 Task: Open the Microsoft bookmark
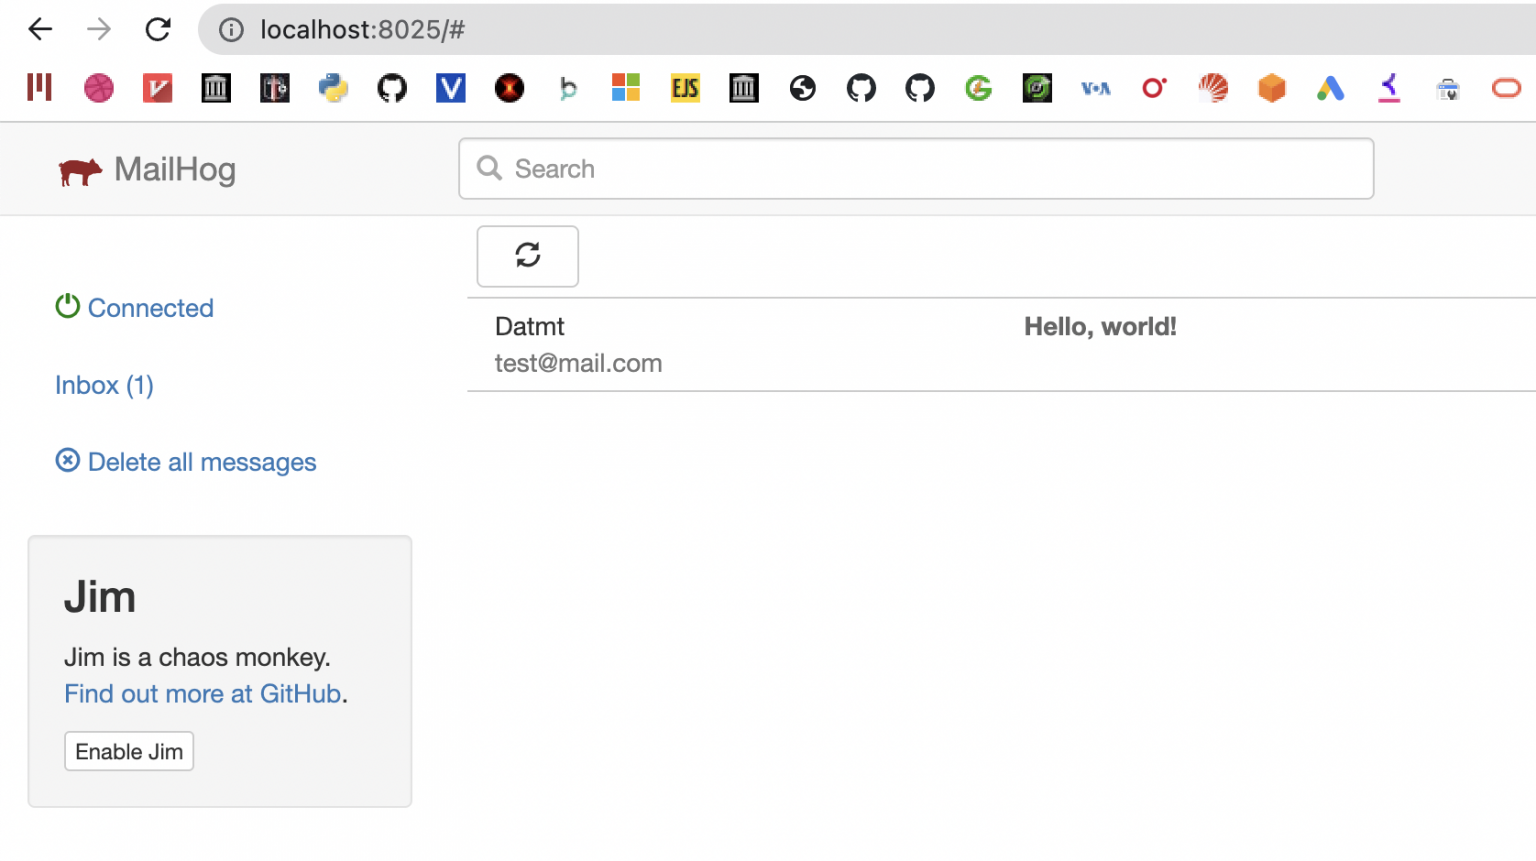[626, 88]
